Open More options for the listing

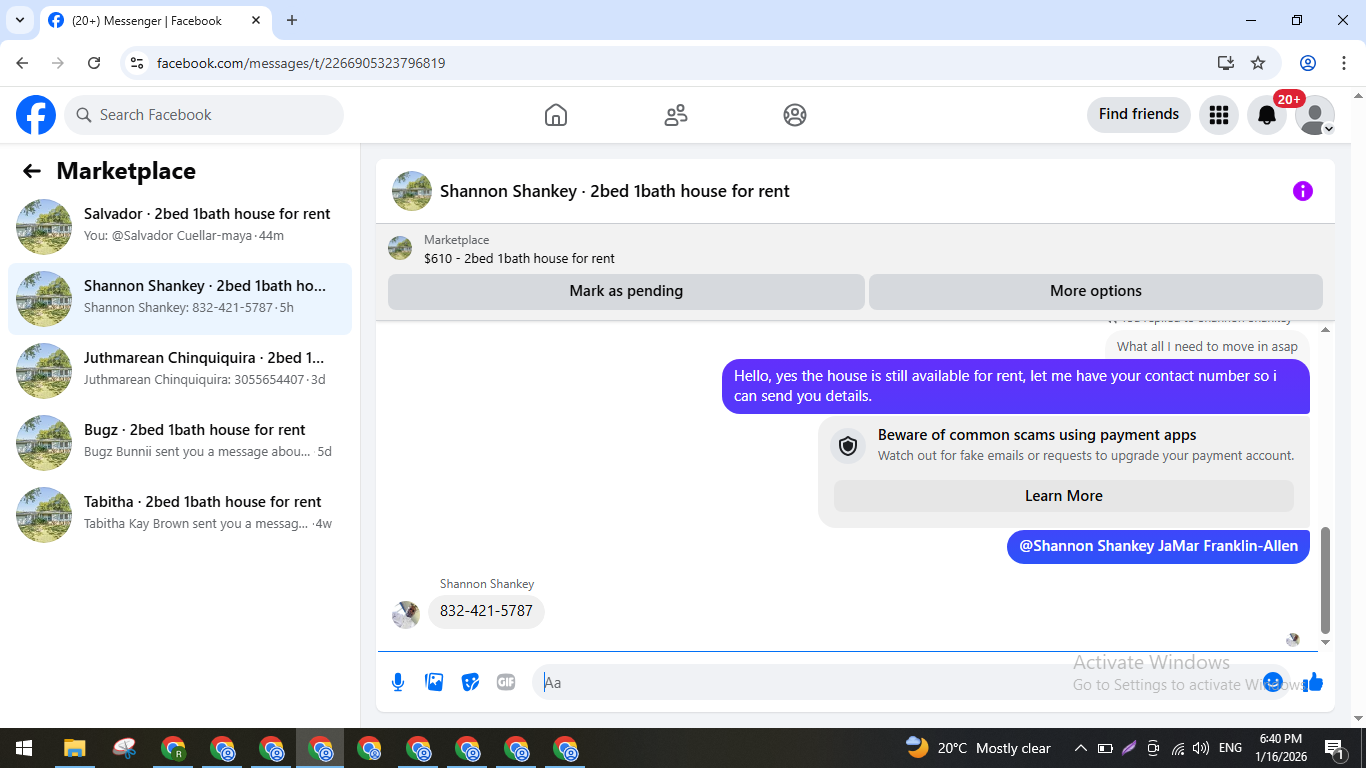pyautogui.click(x=1096, y=291)
